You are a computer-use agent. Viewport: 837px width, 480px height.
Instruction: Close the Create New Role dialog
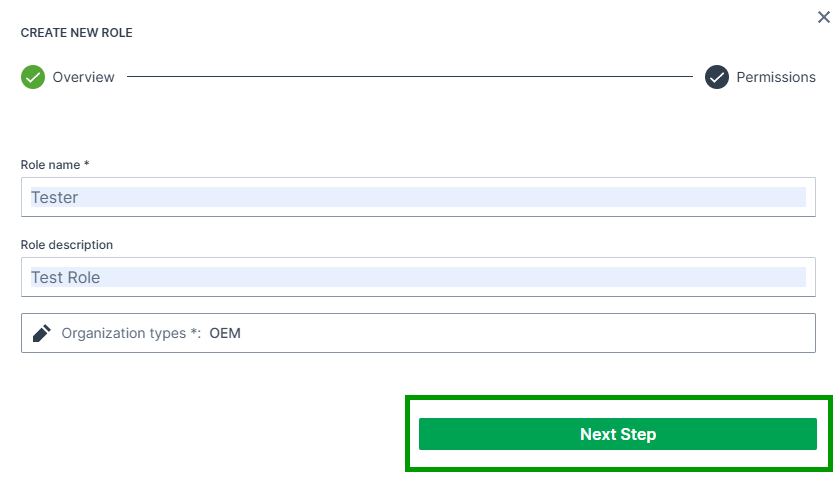[822, 17]
